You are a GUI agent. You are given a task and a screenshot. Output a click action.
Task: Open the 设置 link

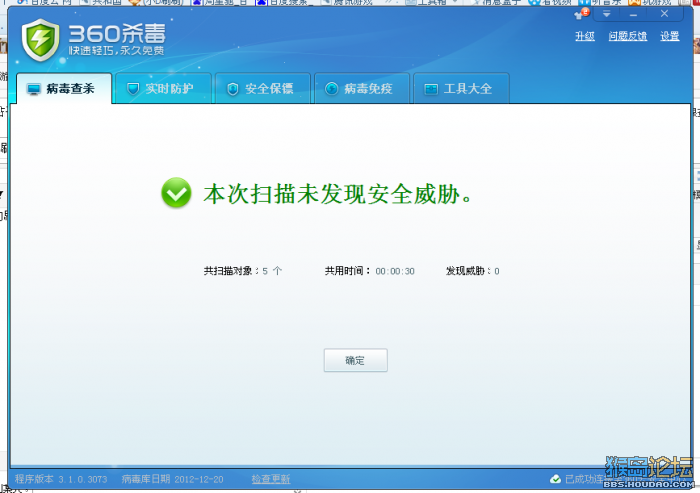(670, 36)
